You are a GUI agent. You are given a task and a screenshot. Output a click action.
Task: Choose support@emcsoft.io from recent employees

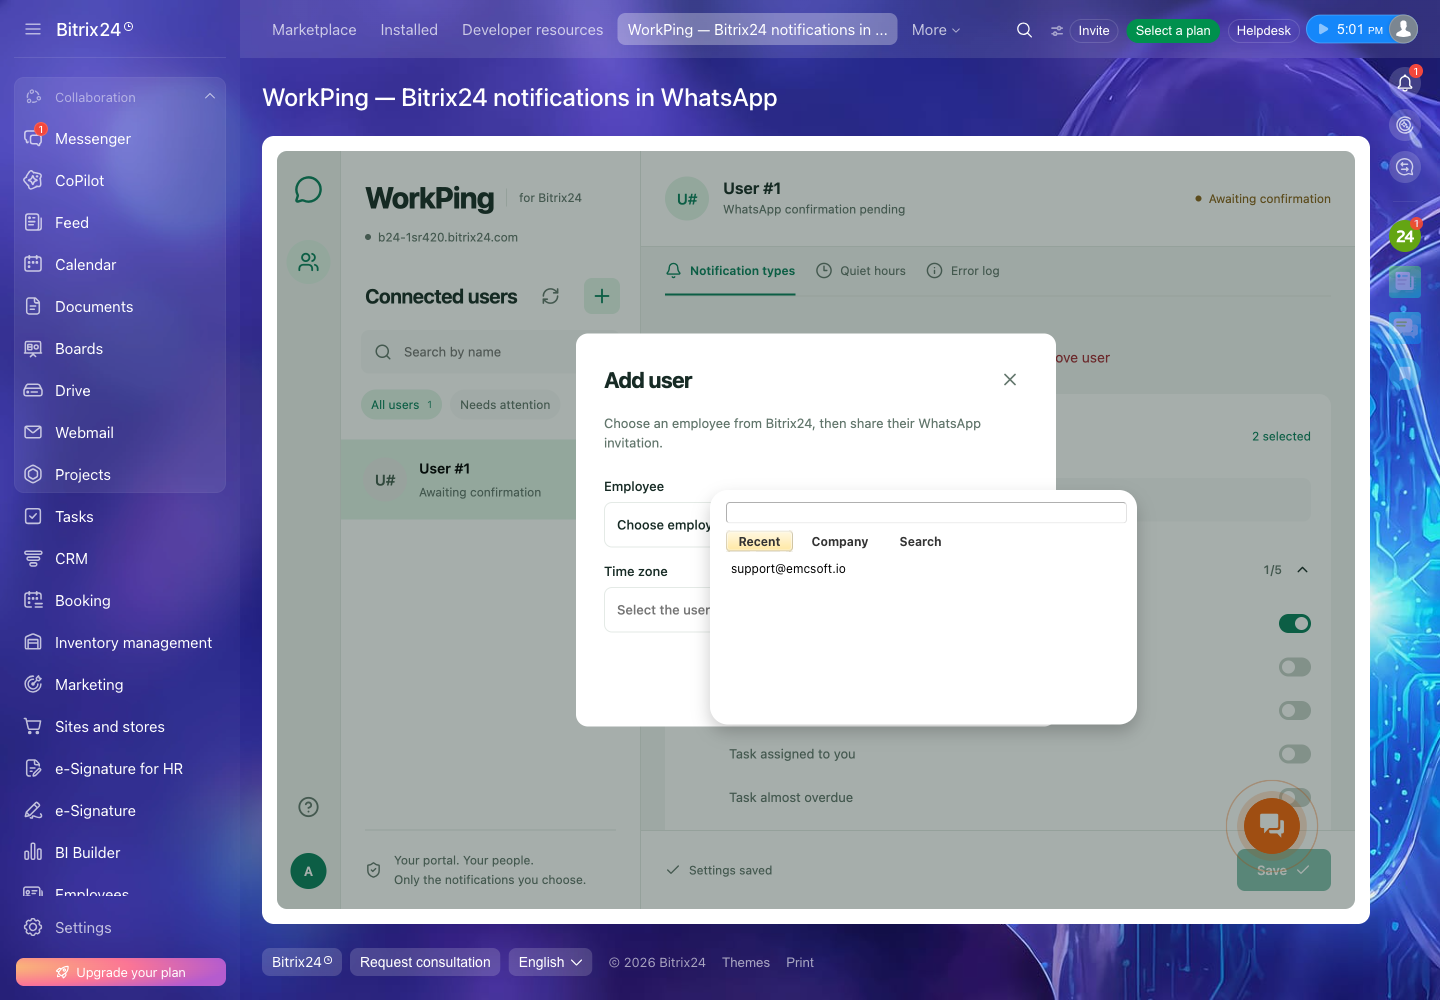tap(788, 569)
